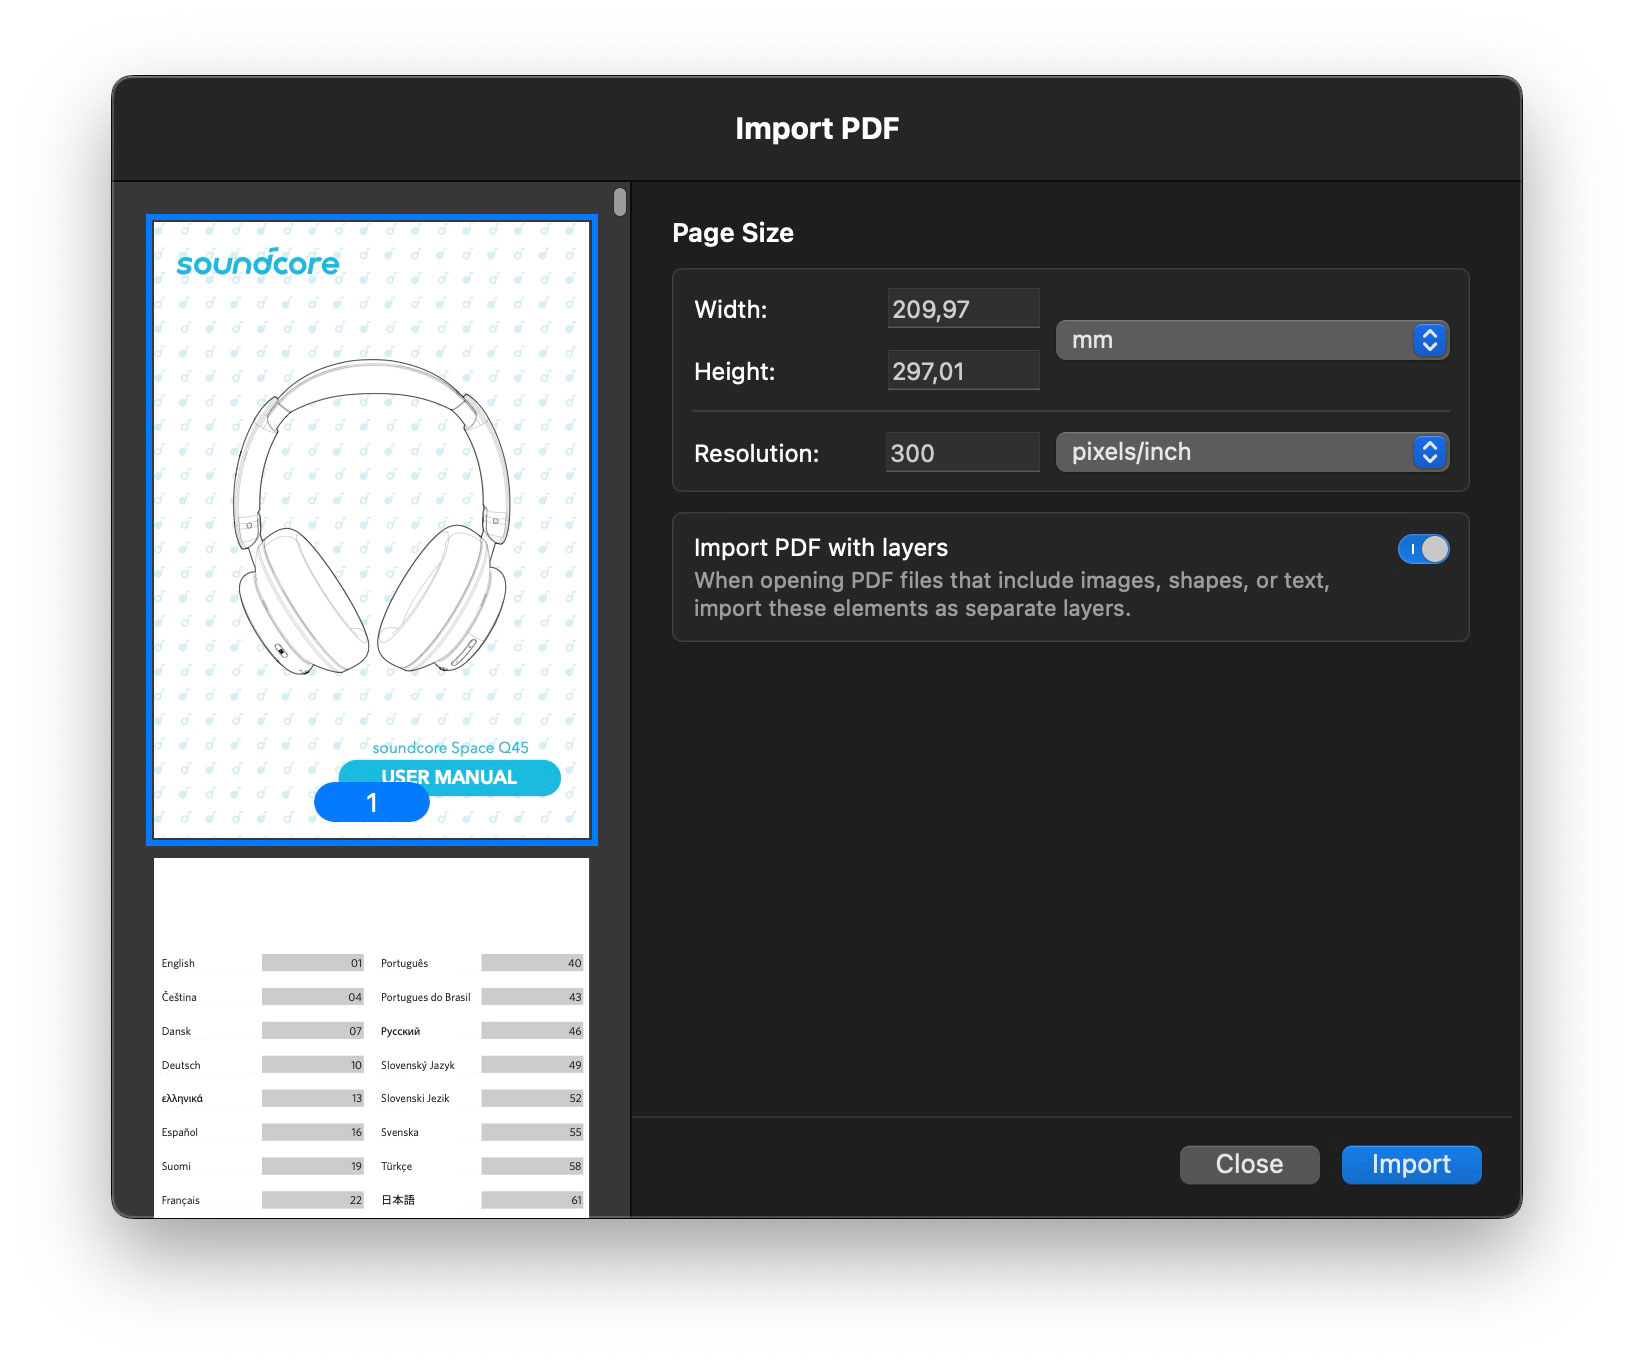Image resolution: width=1634 pixels, height=1366 pixels.
Task: Click 'Türkçe' entry in index page
Action: click(x=396, y=1166)
